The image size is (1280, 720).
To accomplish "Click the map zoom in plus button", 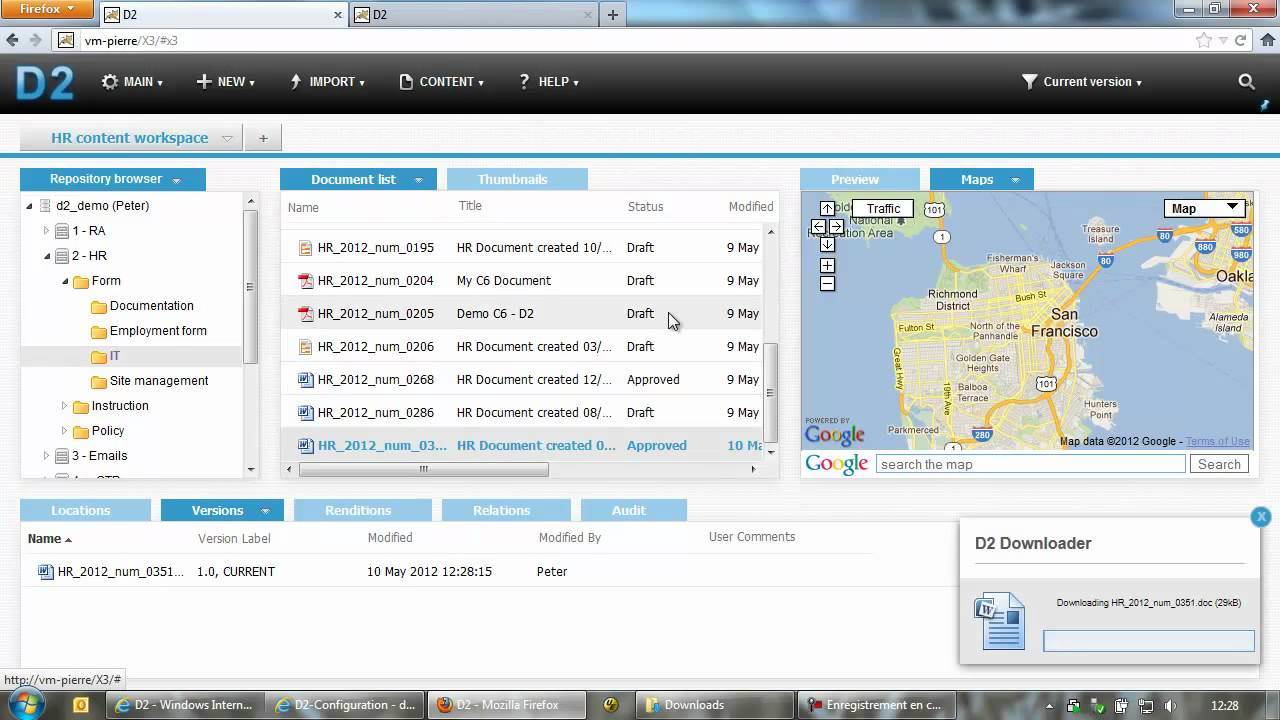I will (x=827, y=266).
